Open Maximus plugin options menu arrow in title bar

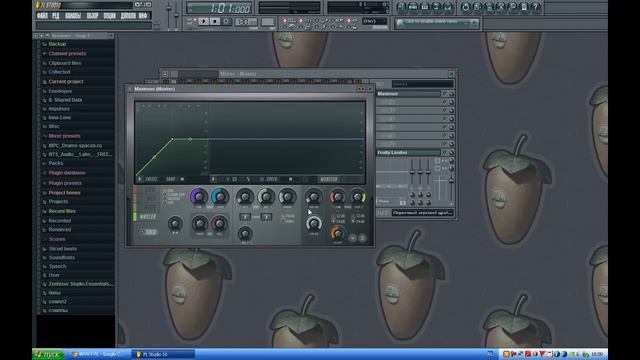[x=130, y=89]
